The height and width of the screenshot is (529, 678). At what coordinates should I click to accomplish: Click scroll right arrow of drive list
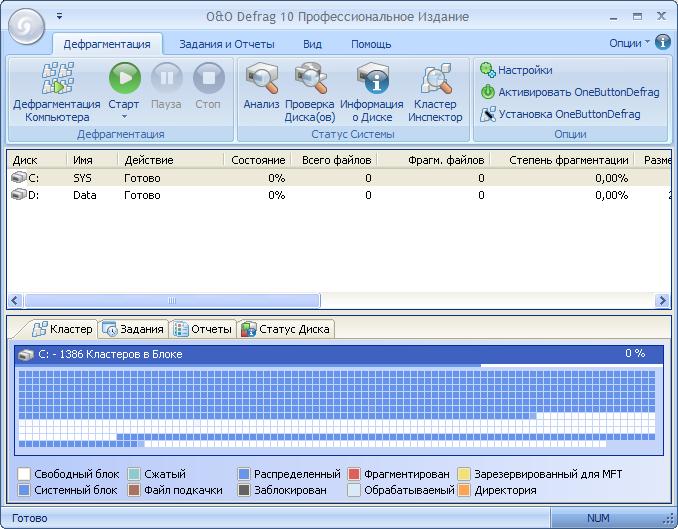tap(662, 300)
